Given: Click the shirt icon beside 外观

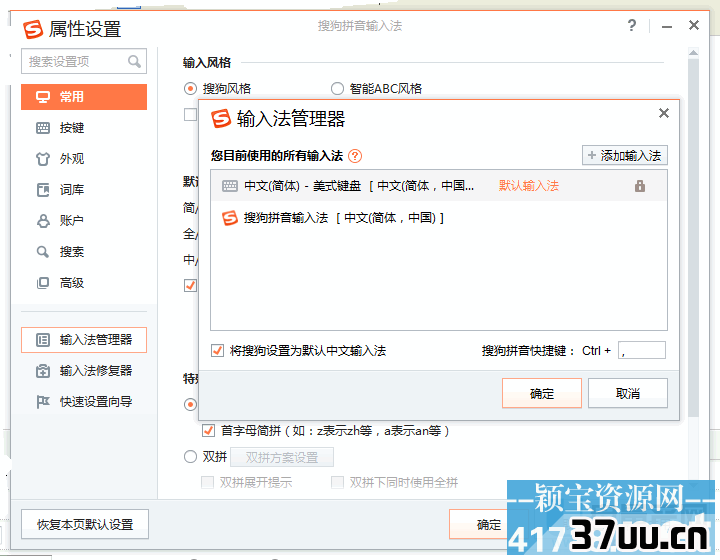Looking at the screenshot, I should [43, 159].
